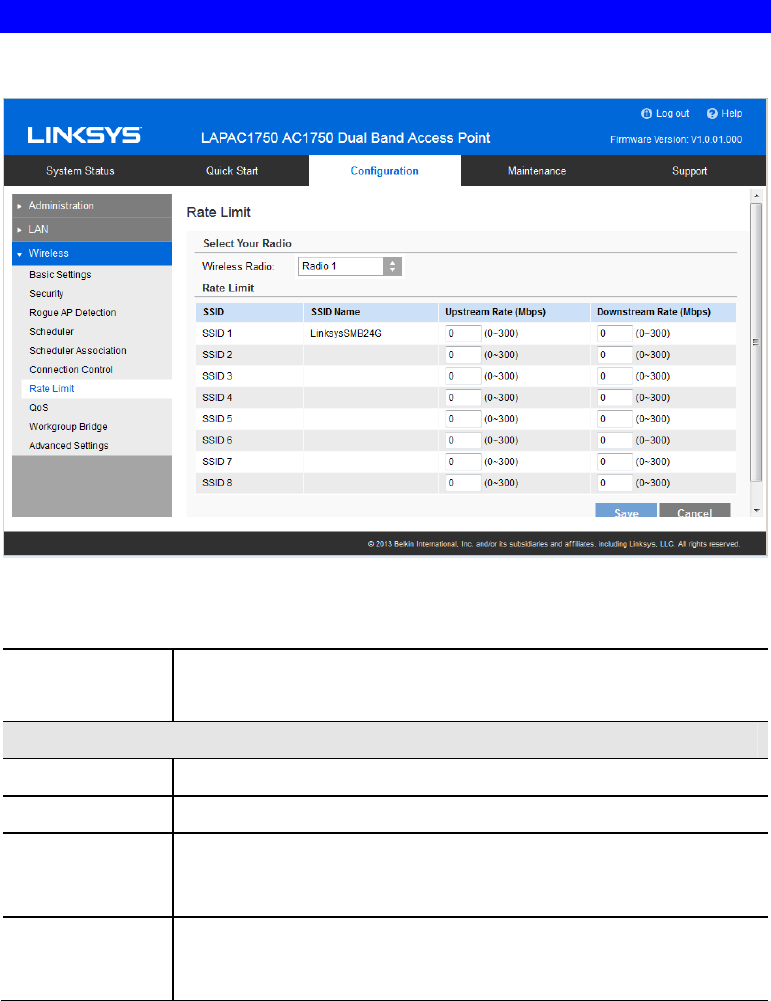771x1001 pixels.
Task: Click the SSID 3 downstream rate field
Action: 615,376
